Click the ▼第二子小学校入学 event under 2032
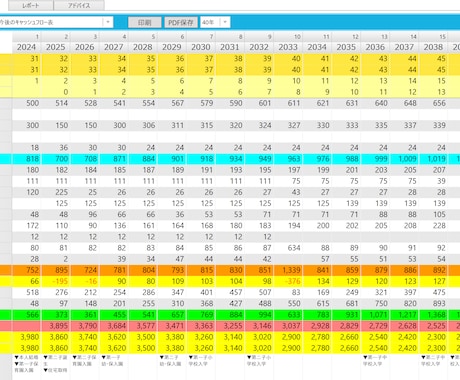This screenshot has height=380, width=460. coord(259,361)
